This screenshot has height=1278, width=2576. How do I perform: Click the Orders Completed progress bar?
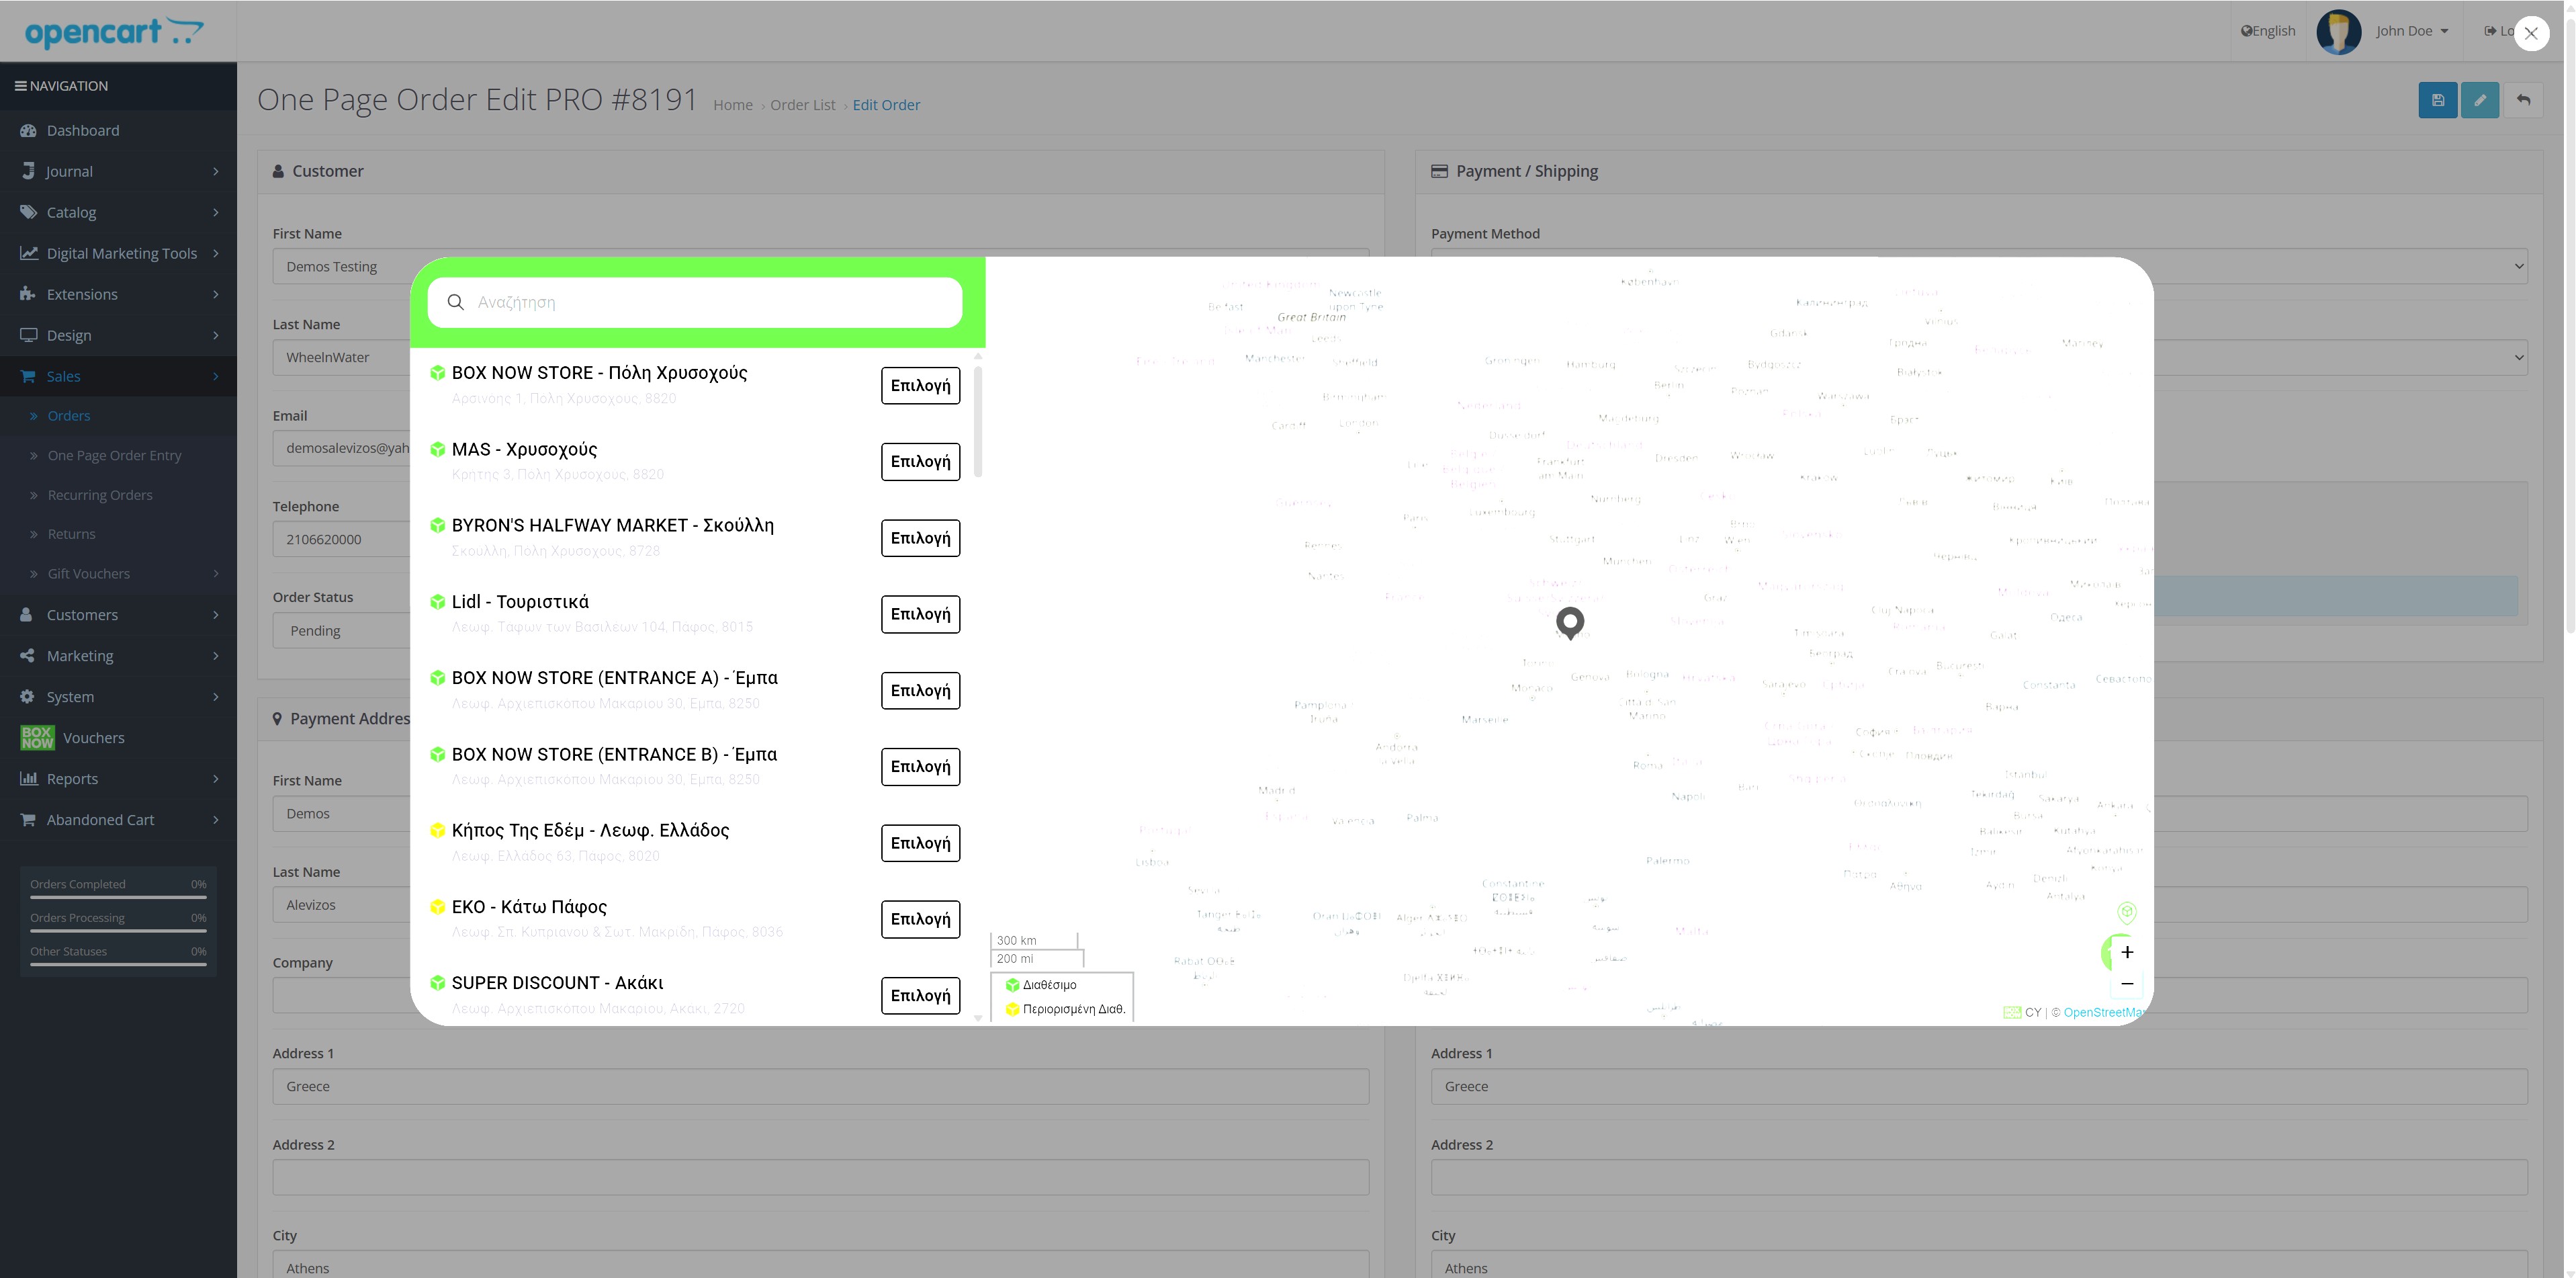pos(118,897)
